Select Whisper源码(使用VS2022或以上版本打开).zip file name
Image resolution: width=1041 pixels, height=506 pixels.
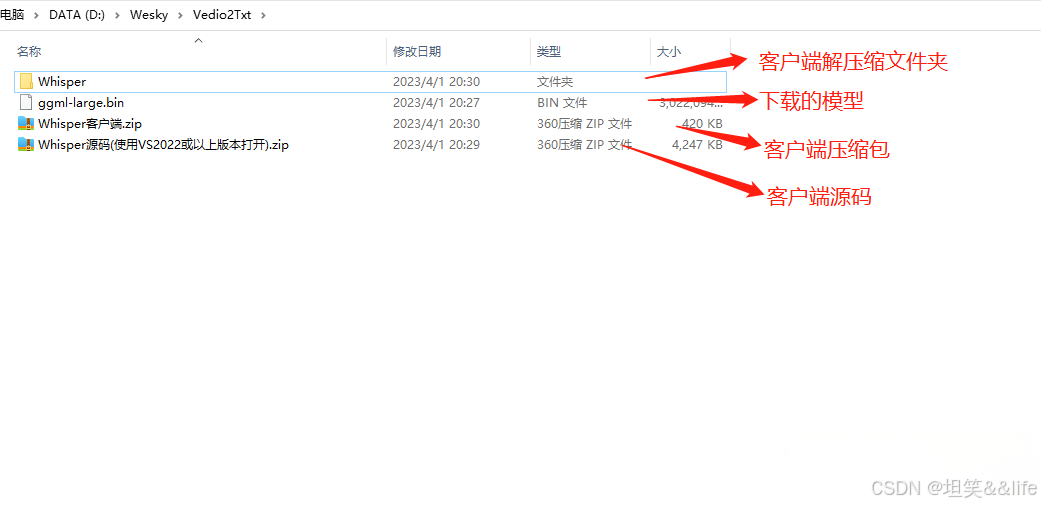coord(163,145)
